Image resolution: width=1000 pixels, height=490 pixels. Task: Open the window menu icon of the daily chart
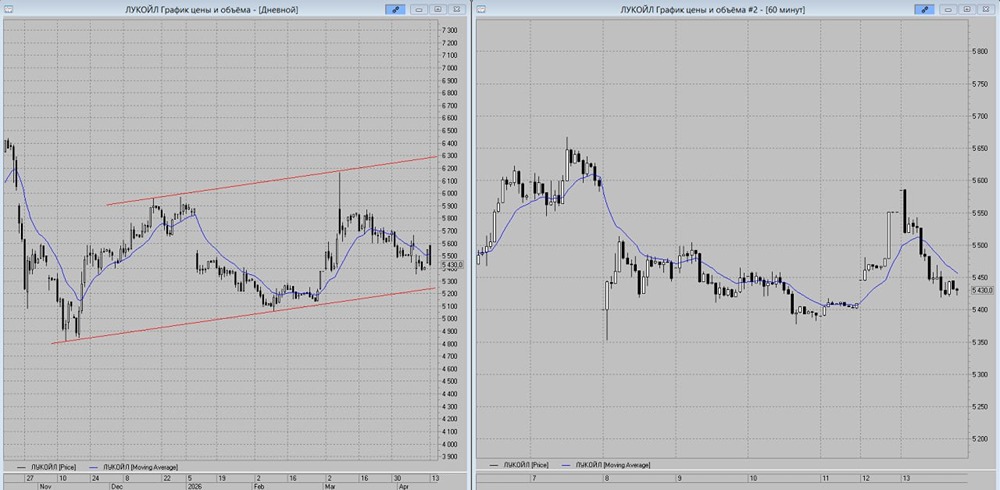click(x=8, y=10)
